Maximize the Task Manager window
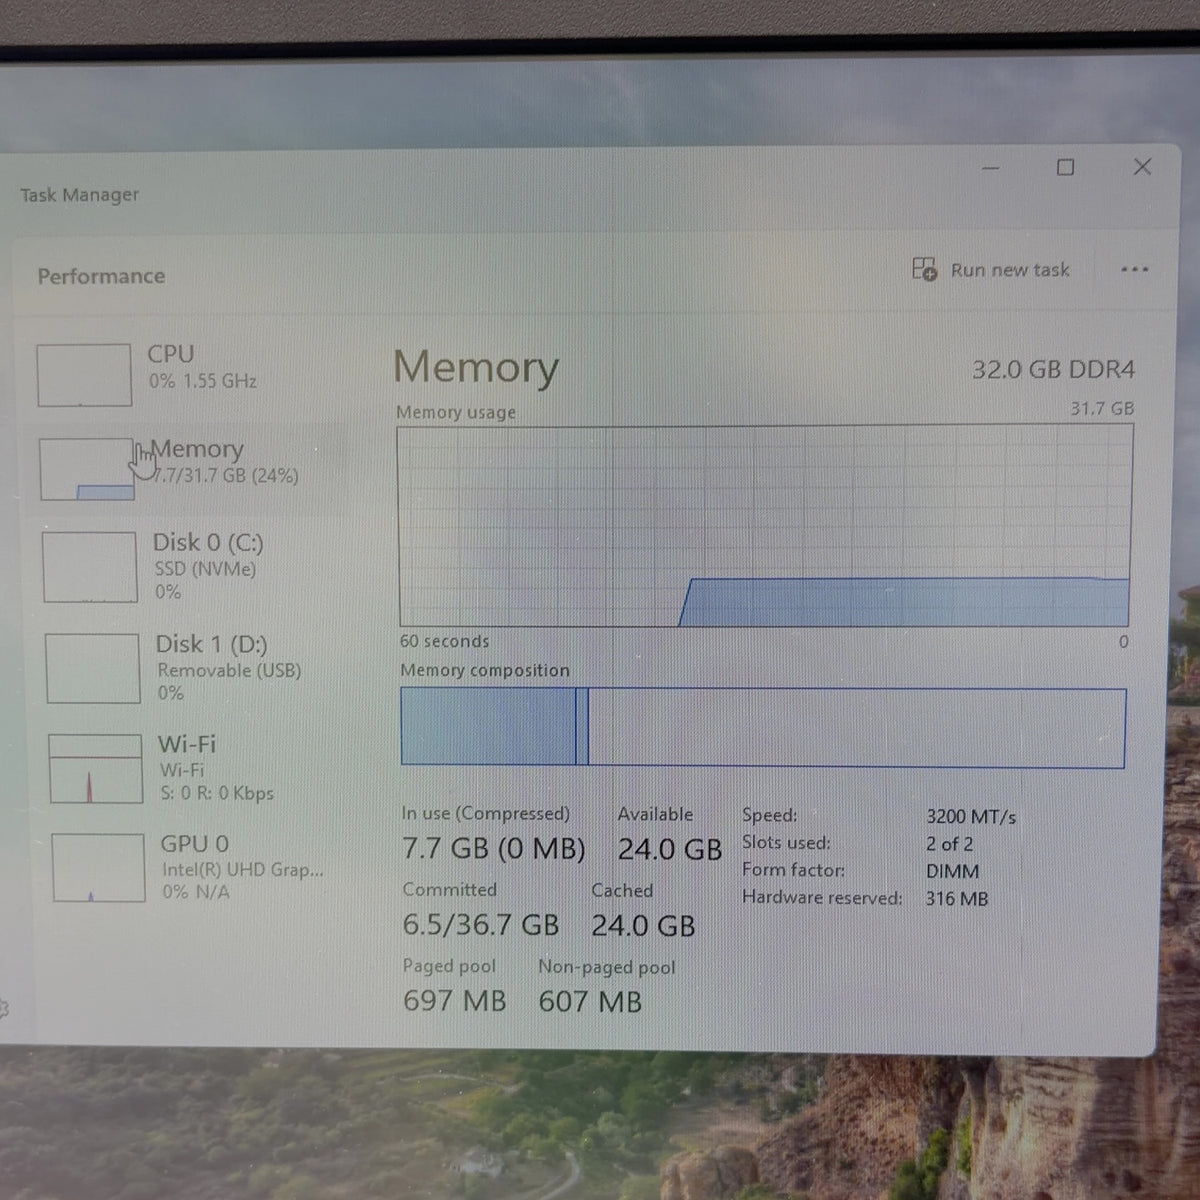The height and width of the screenshot is (1200, 1200). coord(1066,167)
